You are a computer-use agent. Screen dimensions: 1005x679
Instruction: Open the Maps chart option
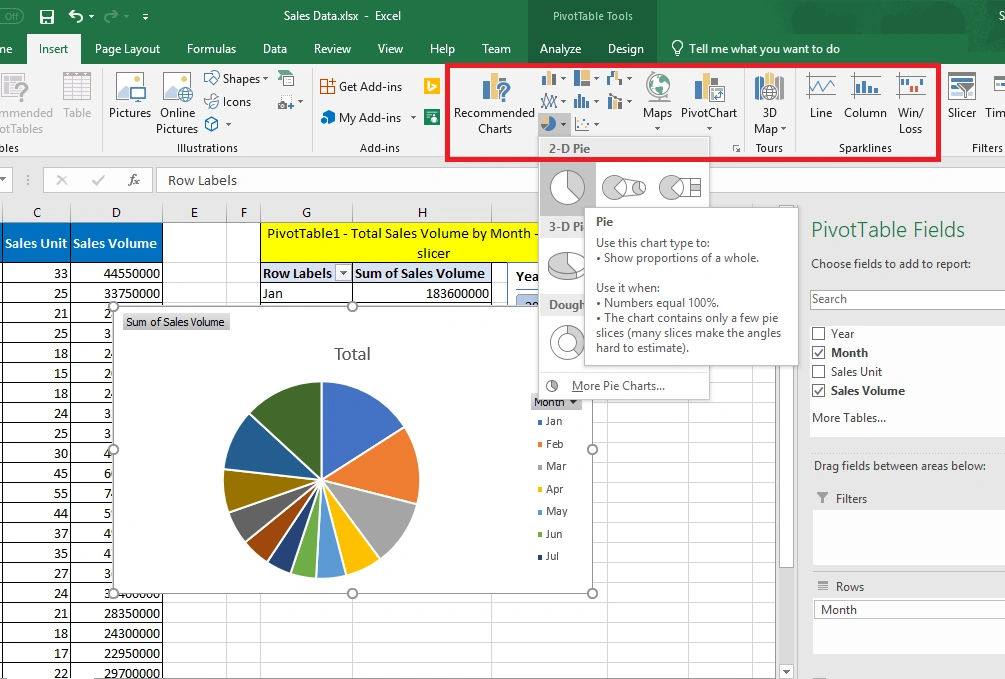(x=658, y=102)
